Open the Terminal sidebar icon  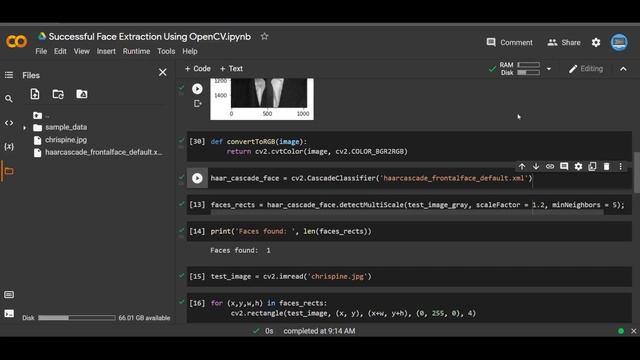click(x=9, y=313)
